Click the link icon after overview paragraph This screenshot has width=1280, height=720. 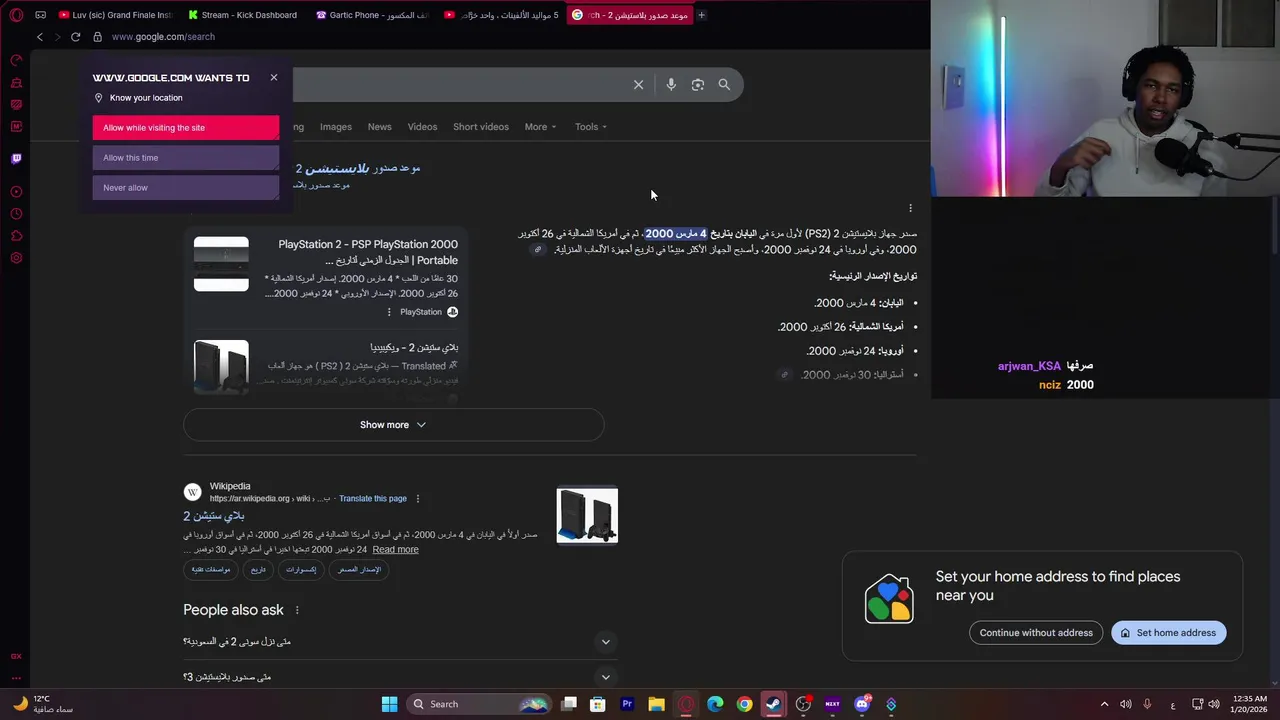538,250
